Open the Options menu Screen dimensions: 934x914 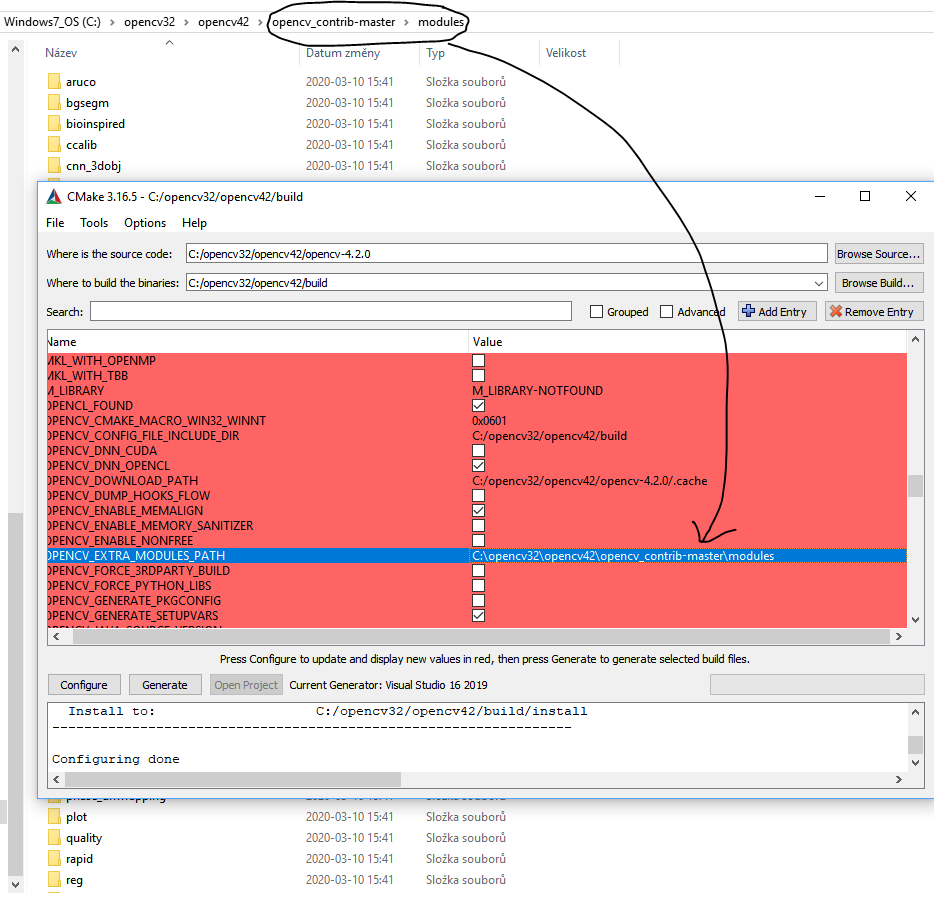(x=144, y=222)
